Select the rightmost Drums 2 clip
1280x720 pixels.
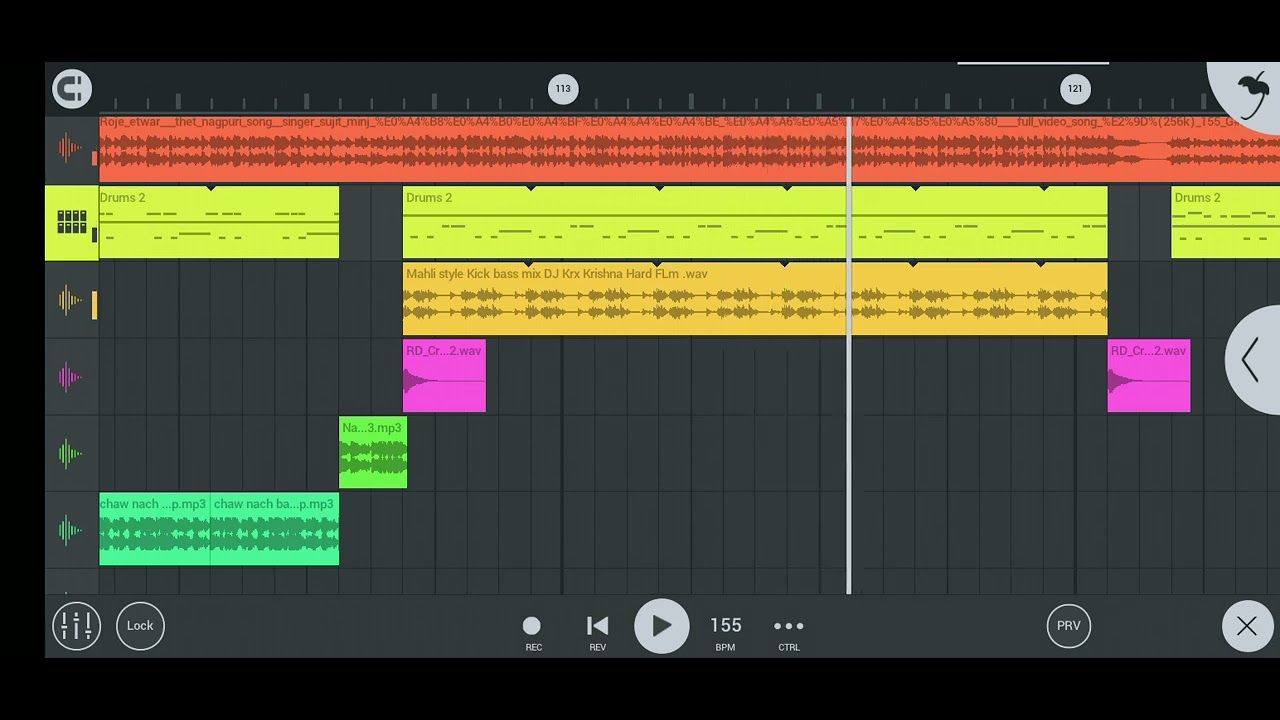click(1225, 223)
